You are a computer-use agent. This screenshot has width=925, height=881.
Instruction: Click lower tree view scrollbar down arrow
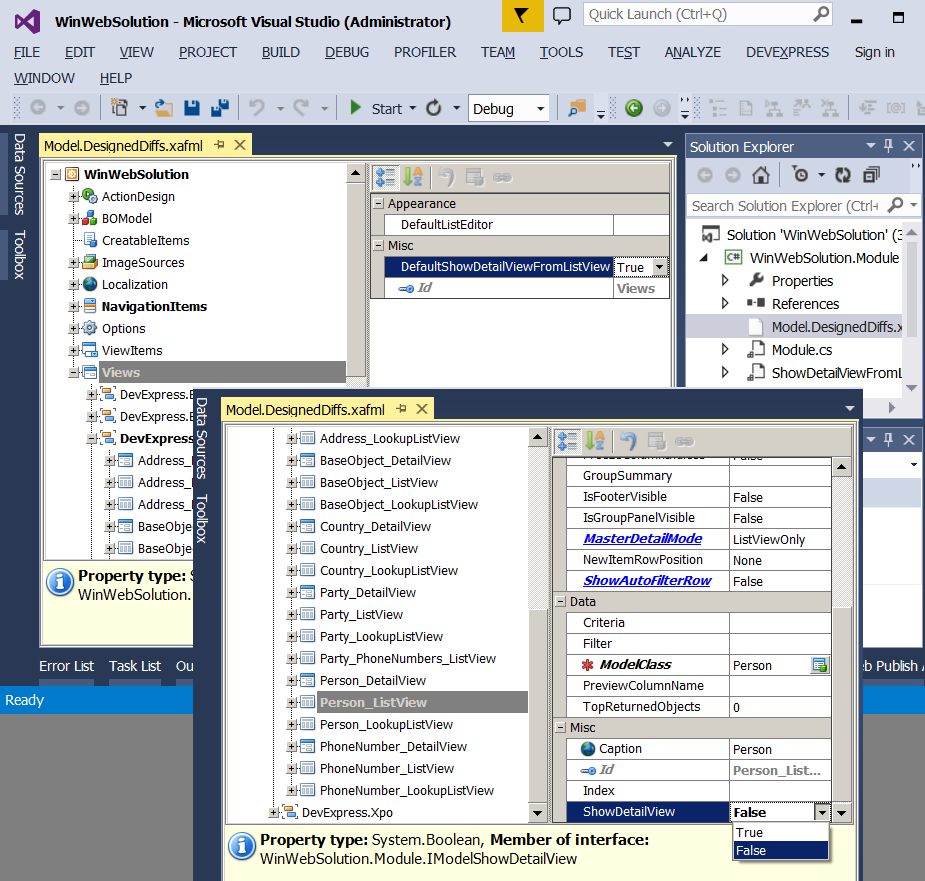point(537,813)
